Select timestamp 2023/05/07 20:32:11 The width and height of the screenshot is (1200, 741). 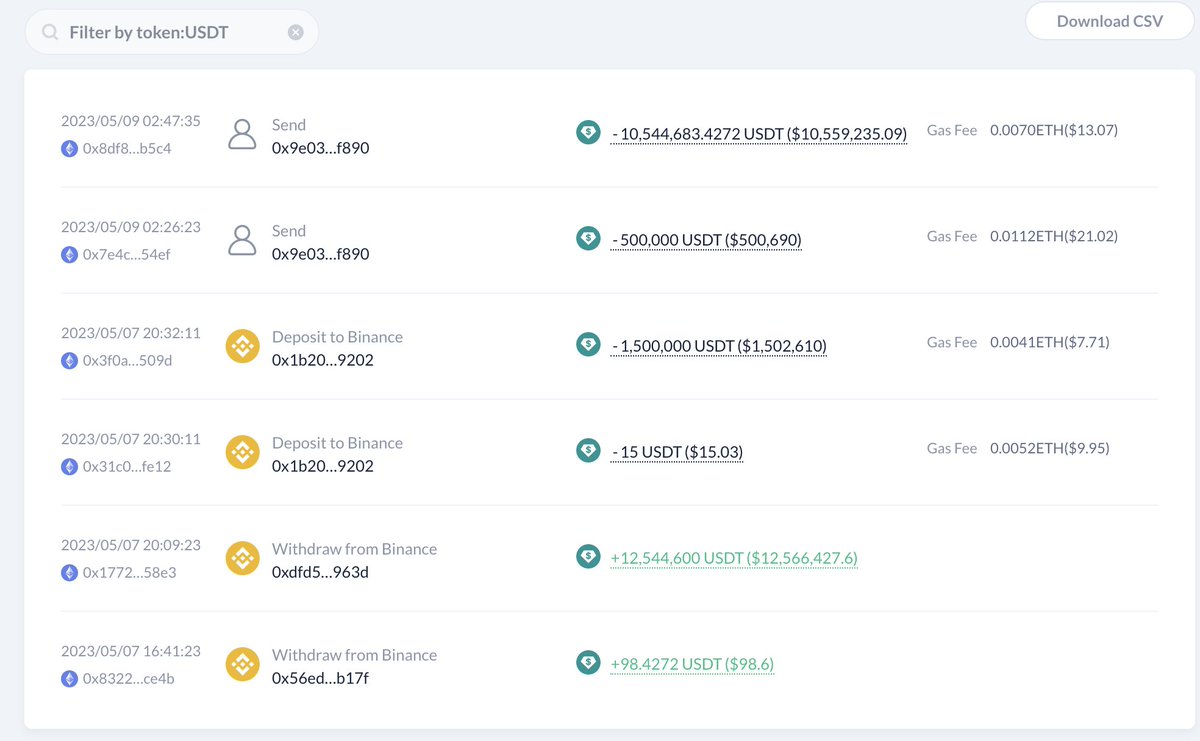point(131,333)
